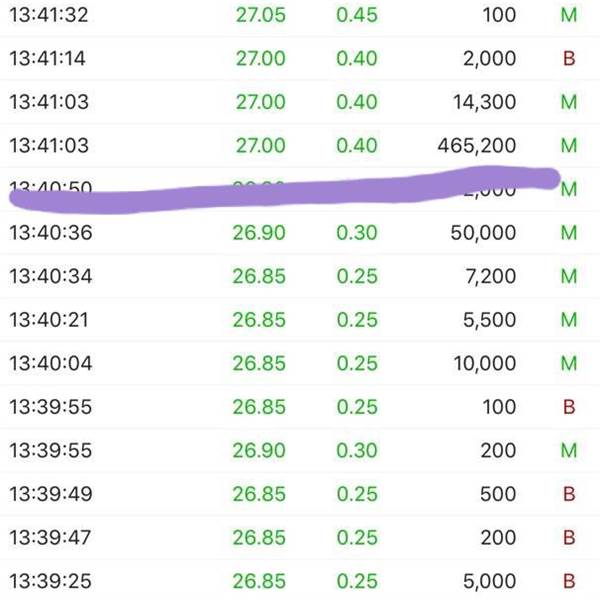Select the 13:40:21 trade row with 5,500
This screenshot has width=600, height=600.
pyautogui.click(x=300, y=320)
